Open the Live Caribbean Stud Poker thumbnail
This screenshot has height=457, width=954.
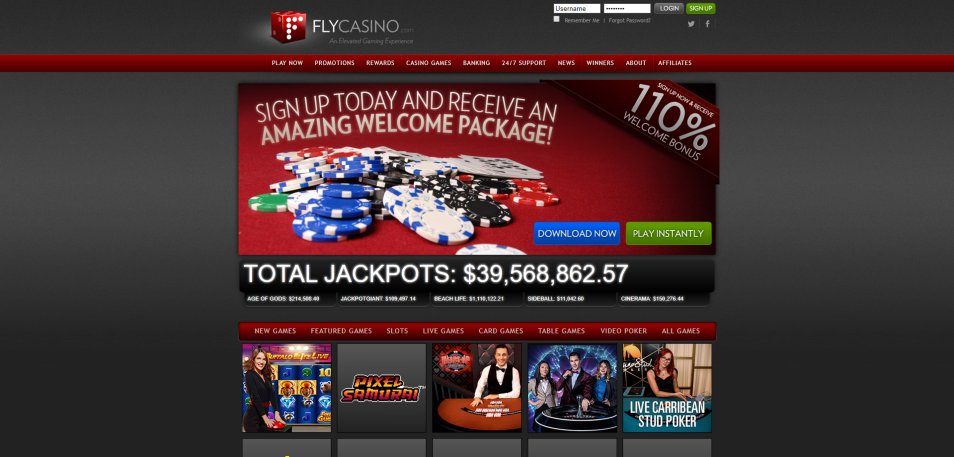pos(667,388)
